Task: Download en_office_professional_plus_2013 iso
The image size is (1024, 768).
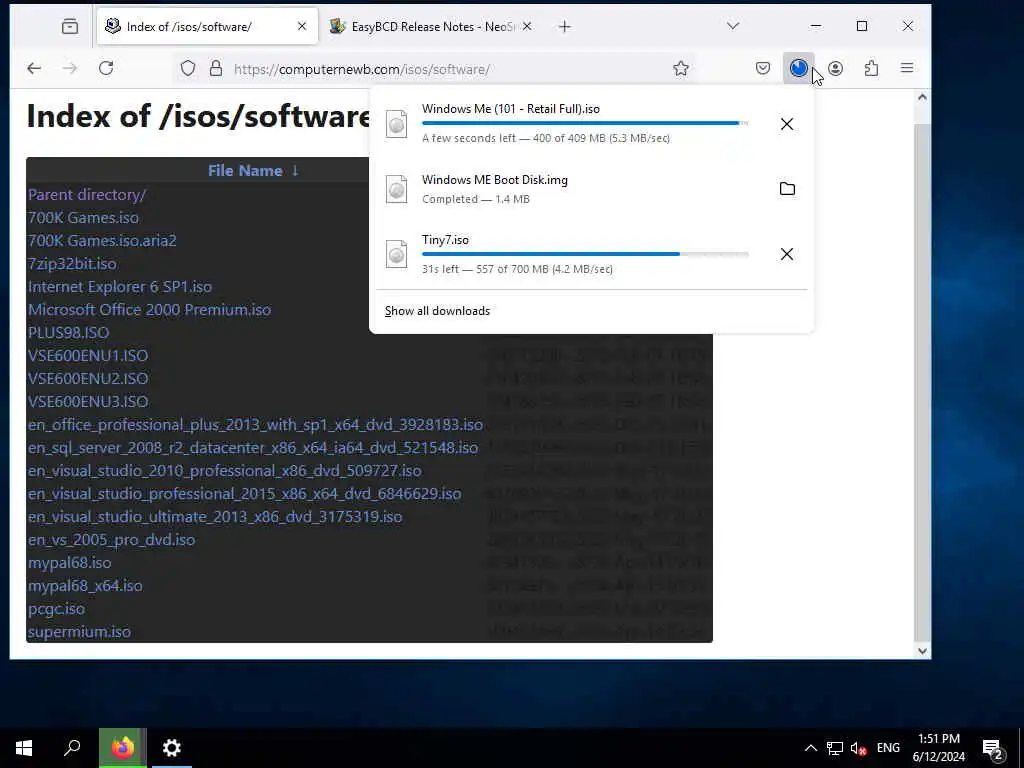Action: click(255, 424)
